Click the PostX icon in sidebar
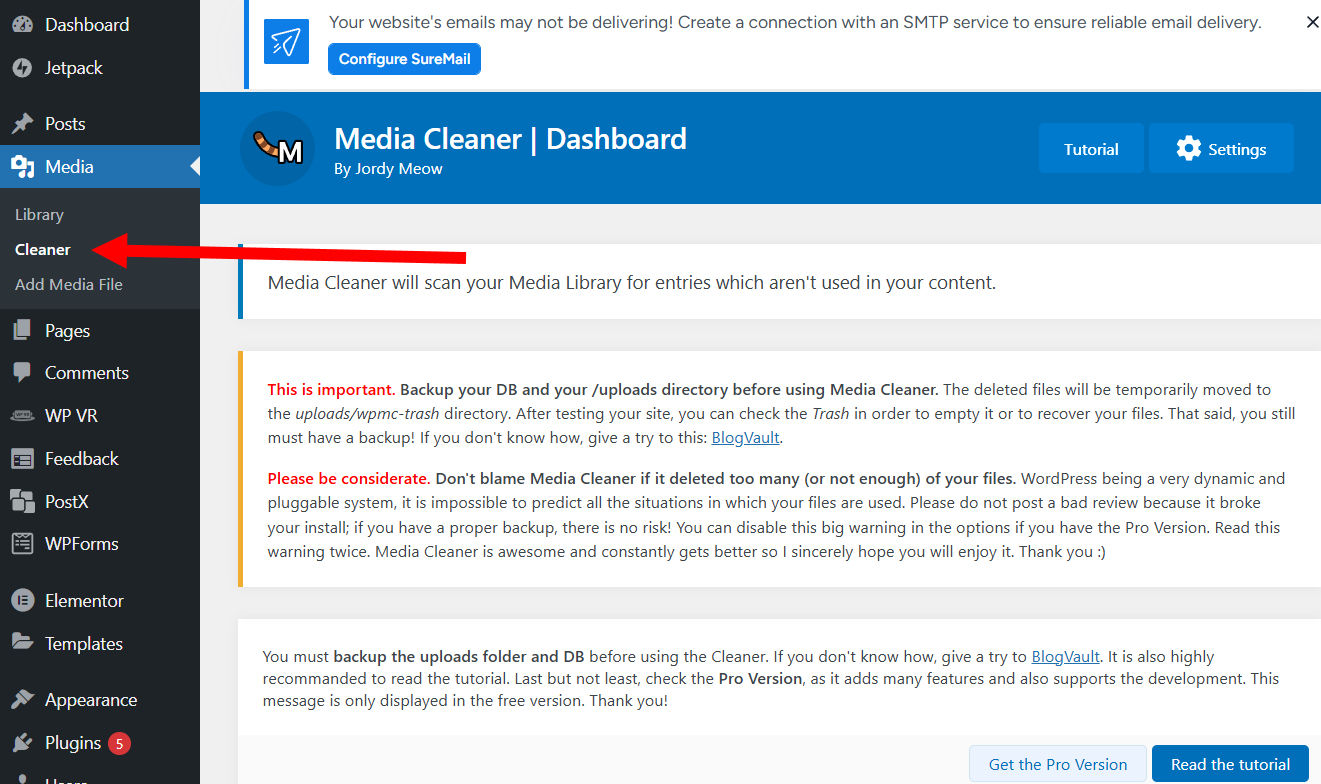Viewport: 1321px width, 784px height. (x=22, y=502)
